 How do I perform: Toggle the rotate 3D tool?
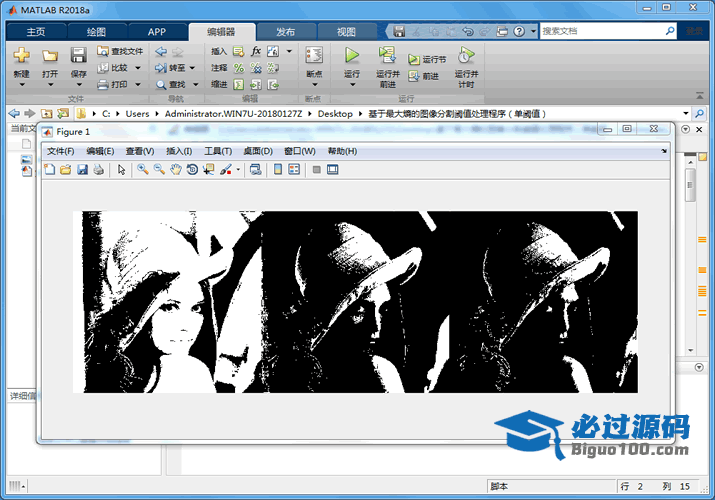(192, 170)
